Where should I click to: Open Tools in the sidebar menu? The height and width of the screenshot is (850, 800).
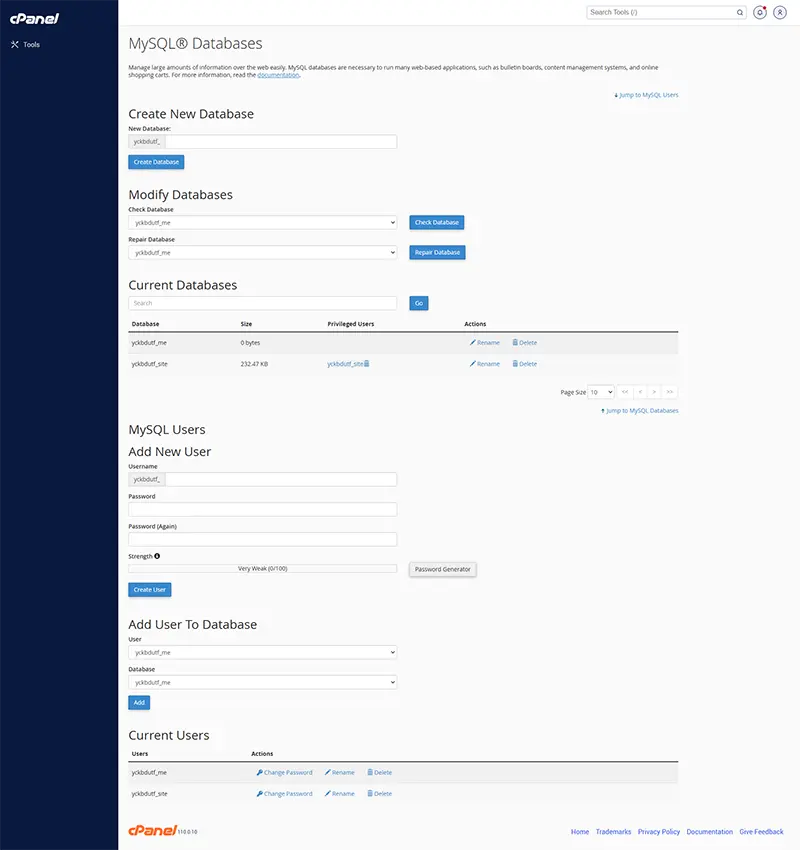(31, 45)
